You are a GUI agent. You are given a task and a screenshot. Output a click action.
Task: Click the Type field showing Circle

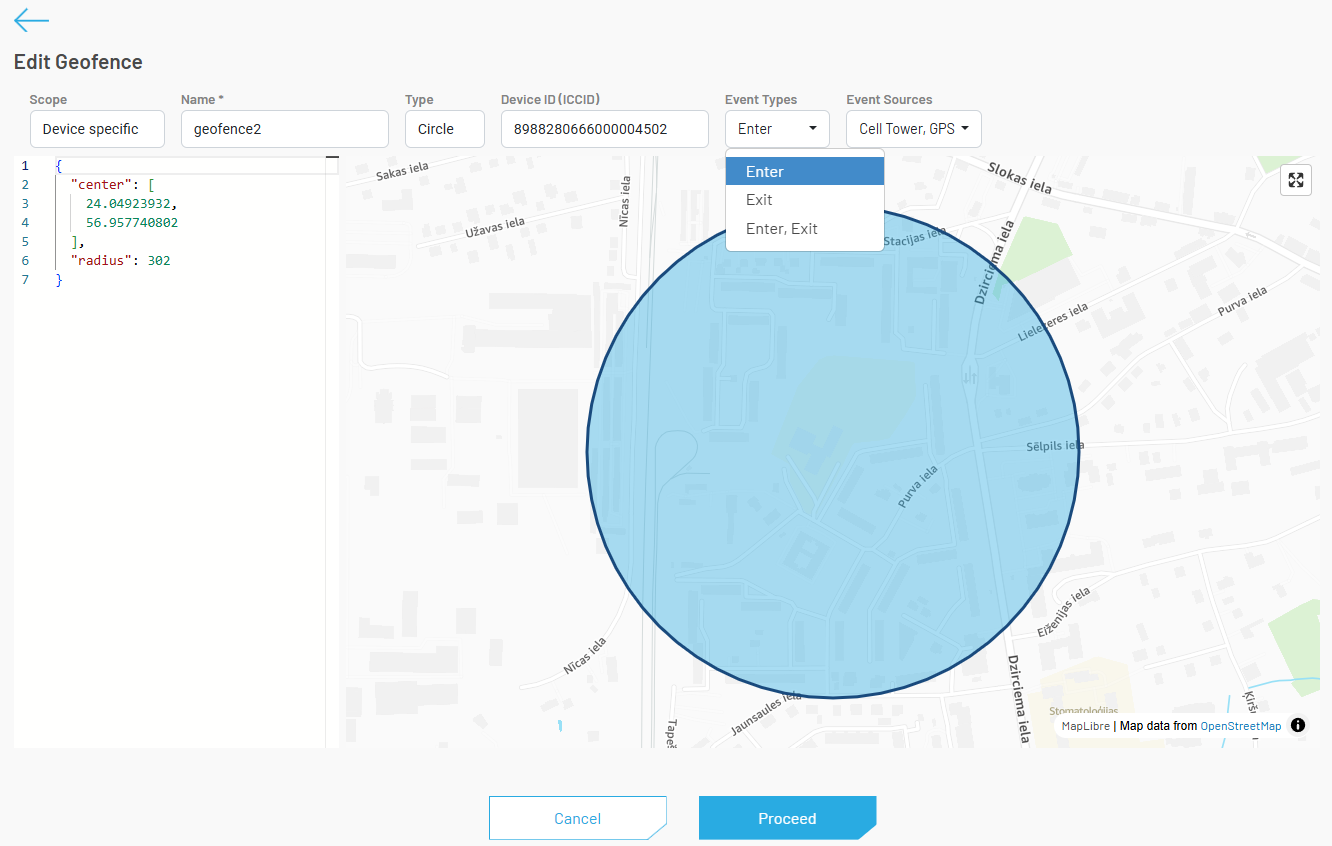click(445, 129)
